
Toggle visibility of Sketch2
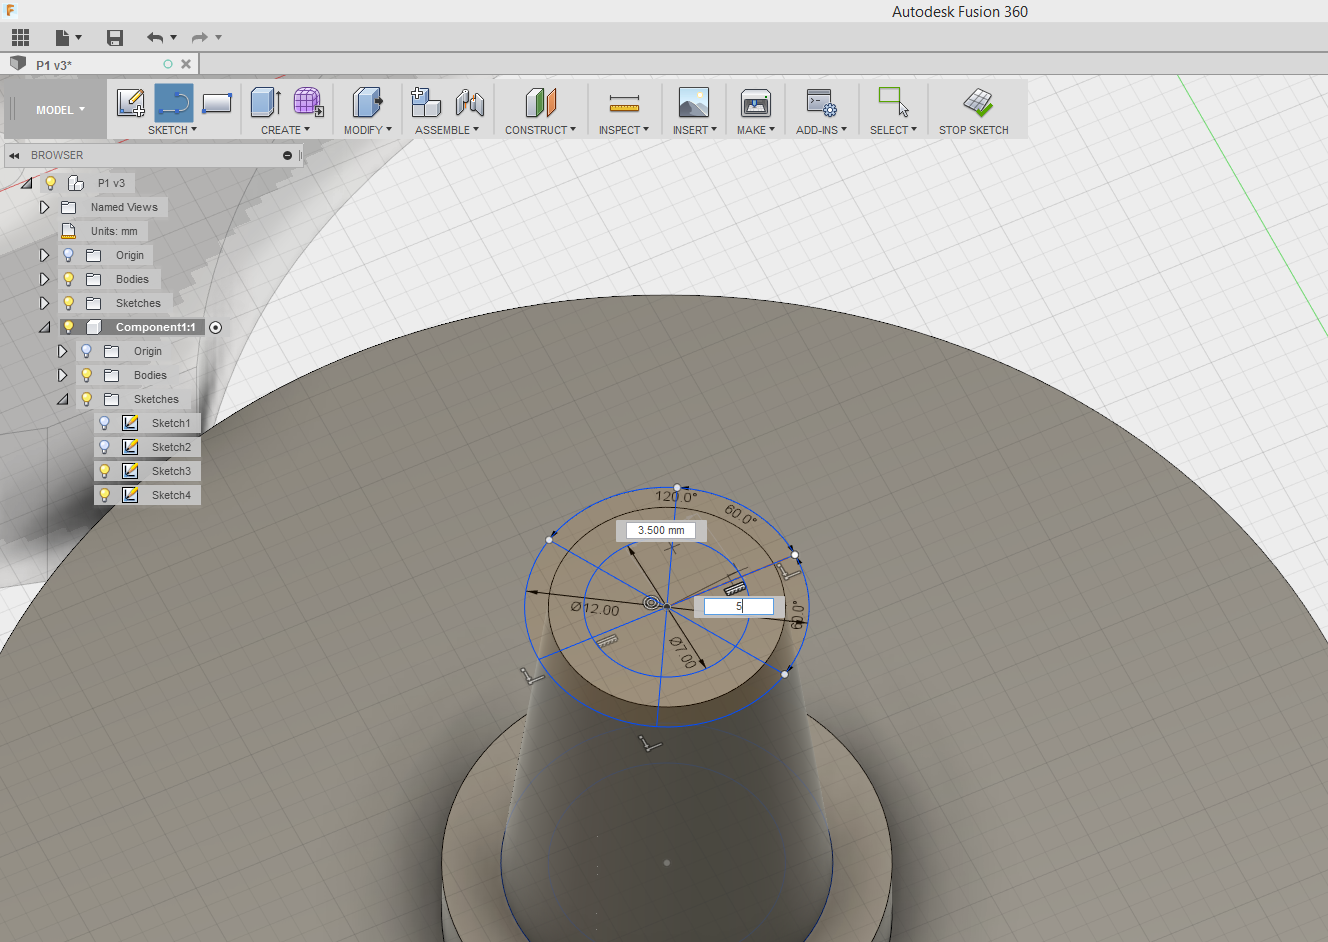(104, 447)
